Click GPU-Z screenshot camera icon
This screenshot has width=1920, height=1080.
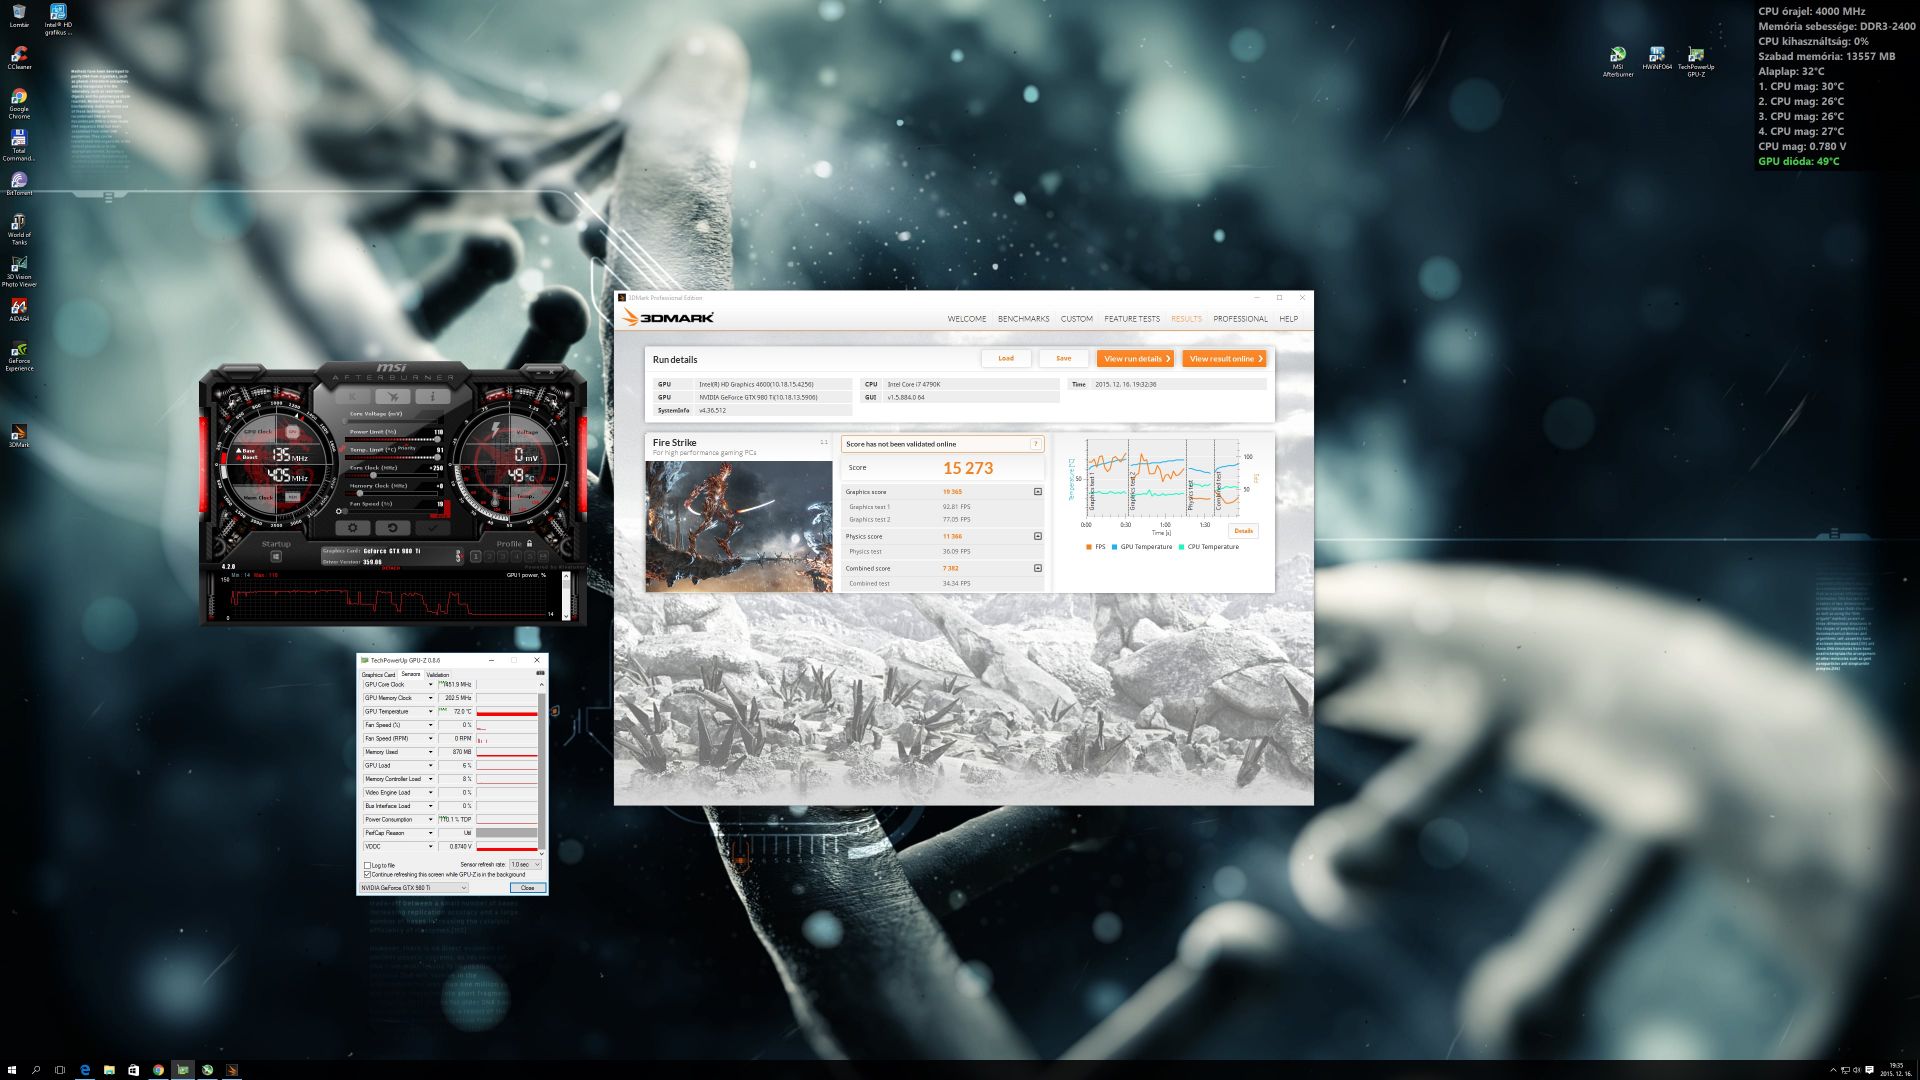pyautogui.click(x=541, y=673)
